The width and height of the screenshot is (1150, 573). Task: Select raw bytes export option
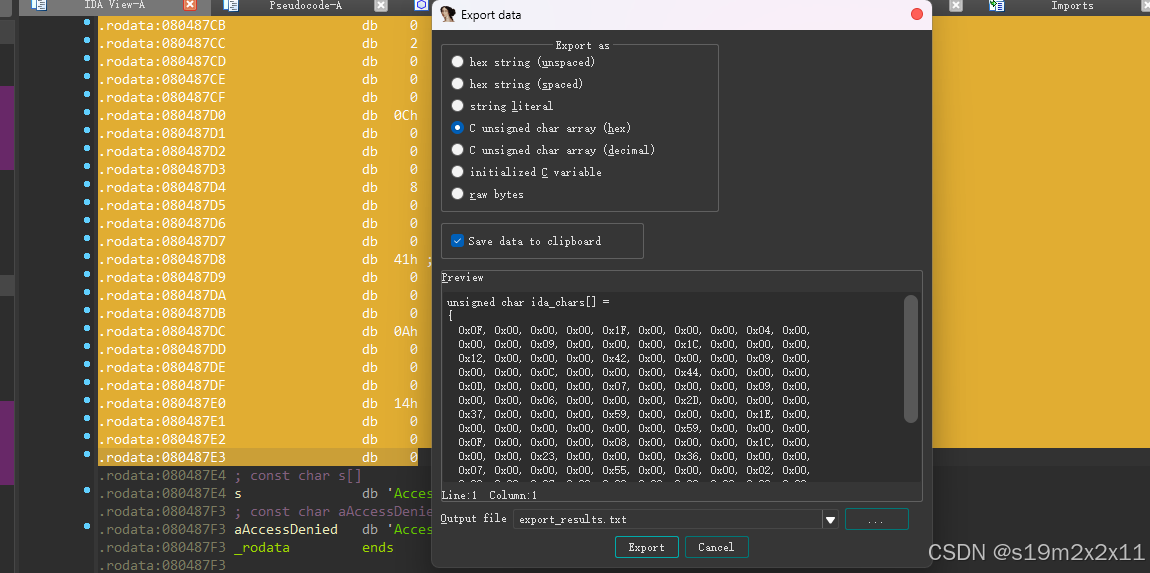pyautogui.click(x=458, y=194)
